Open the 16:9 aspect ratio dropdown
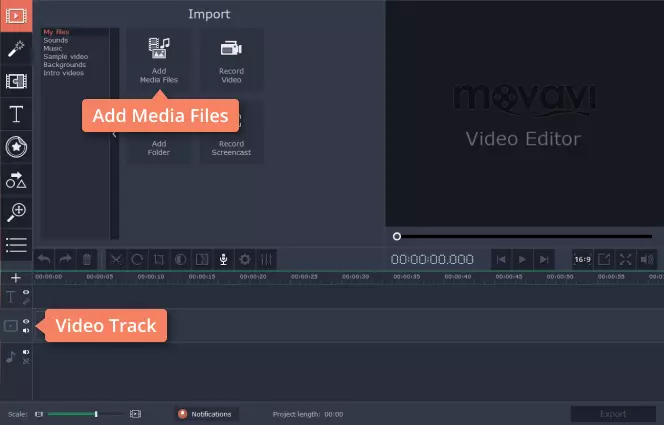 click(582, 259)
